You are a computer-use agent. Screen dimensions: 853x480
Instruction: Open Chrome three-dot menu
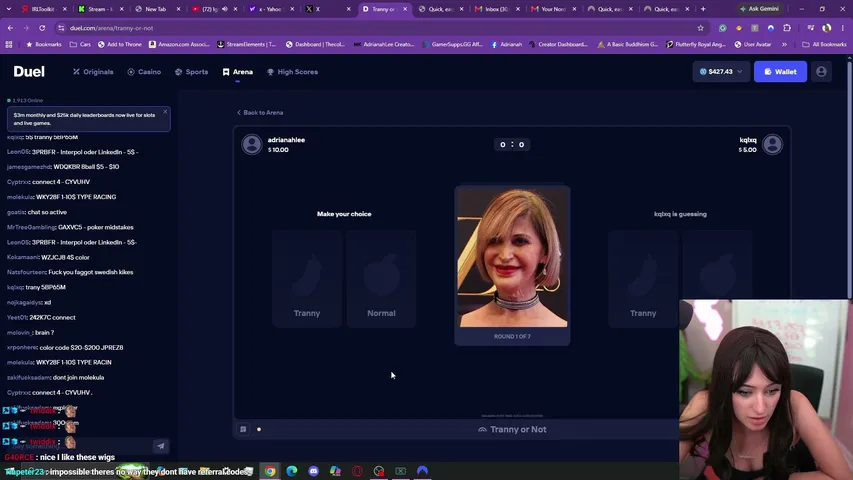pyautogui.click(x=843, y=28)
